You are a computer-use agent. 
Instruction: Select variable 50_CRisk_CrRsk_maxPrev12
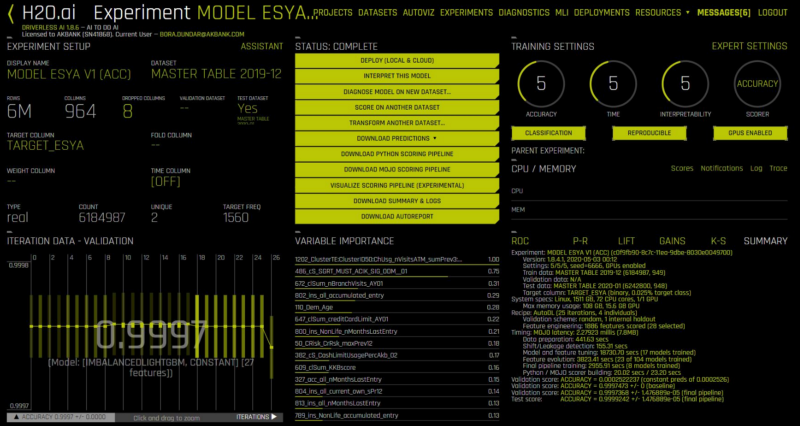click(397, 344)
